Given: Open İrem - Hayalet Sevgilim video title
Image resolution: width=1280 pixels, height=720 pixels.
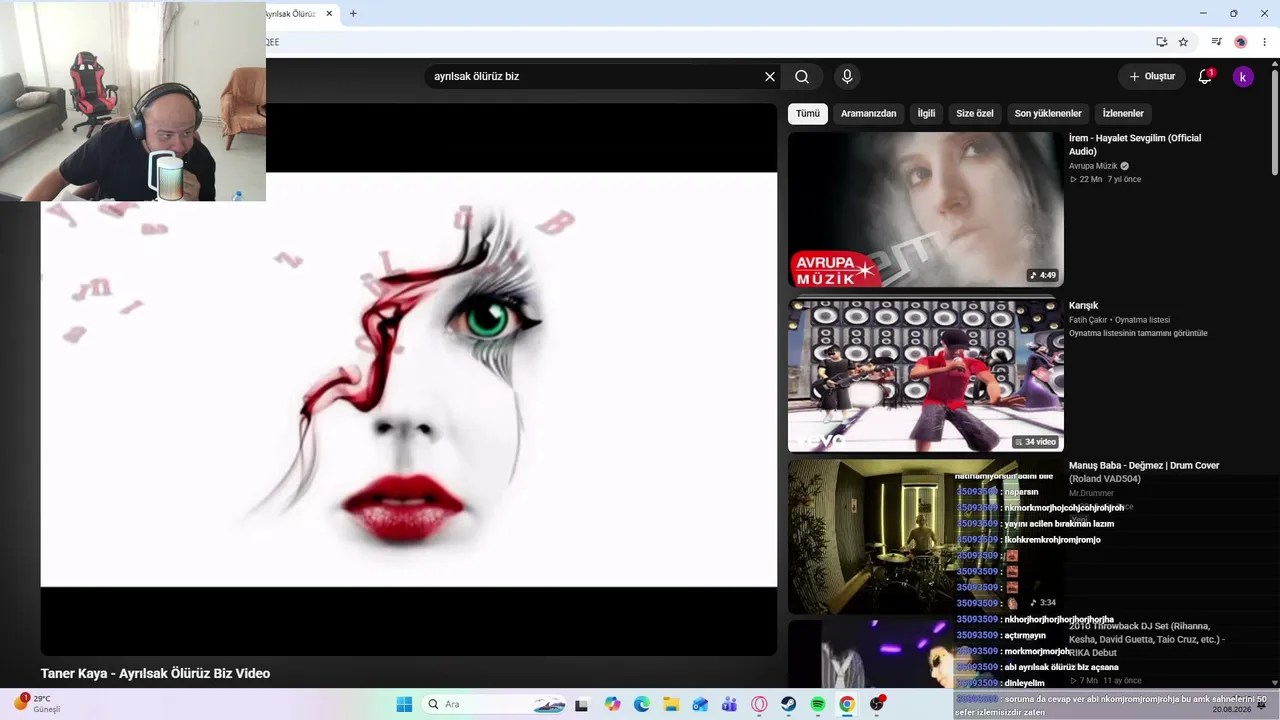Looking at the screenshot, I should (x=1135, y=145).
